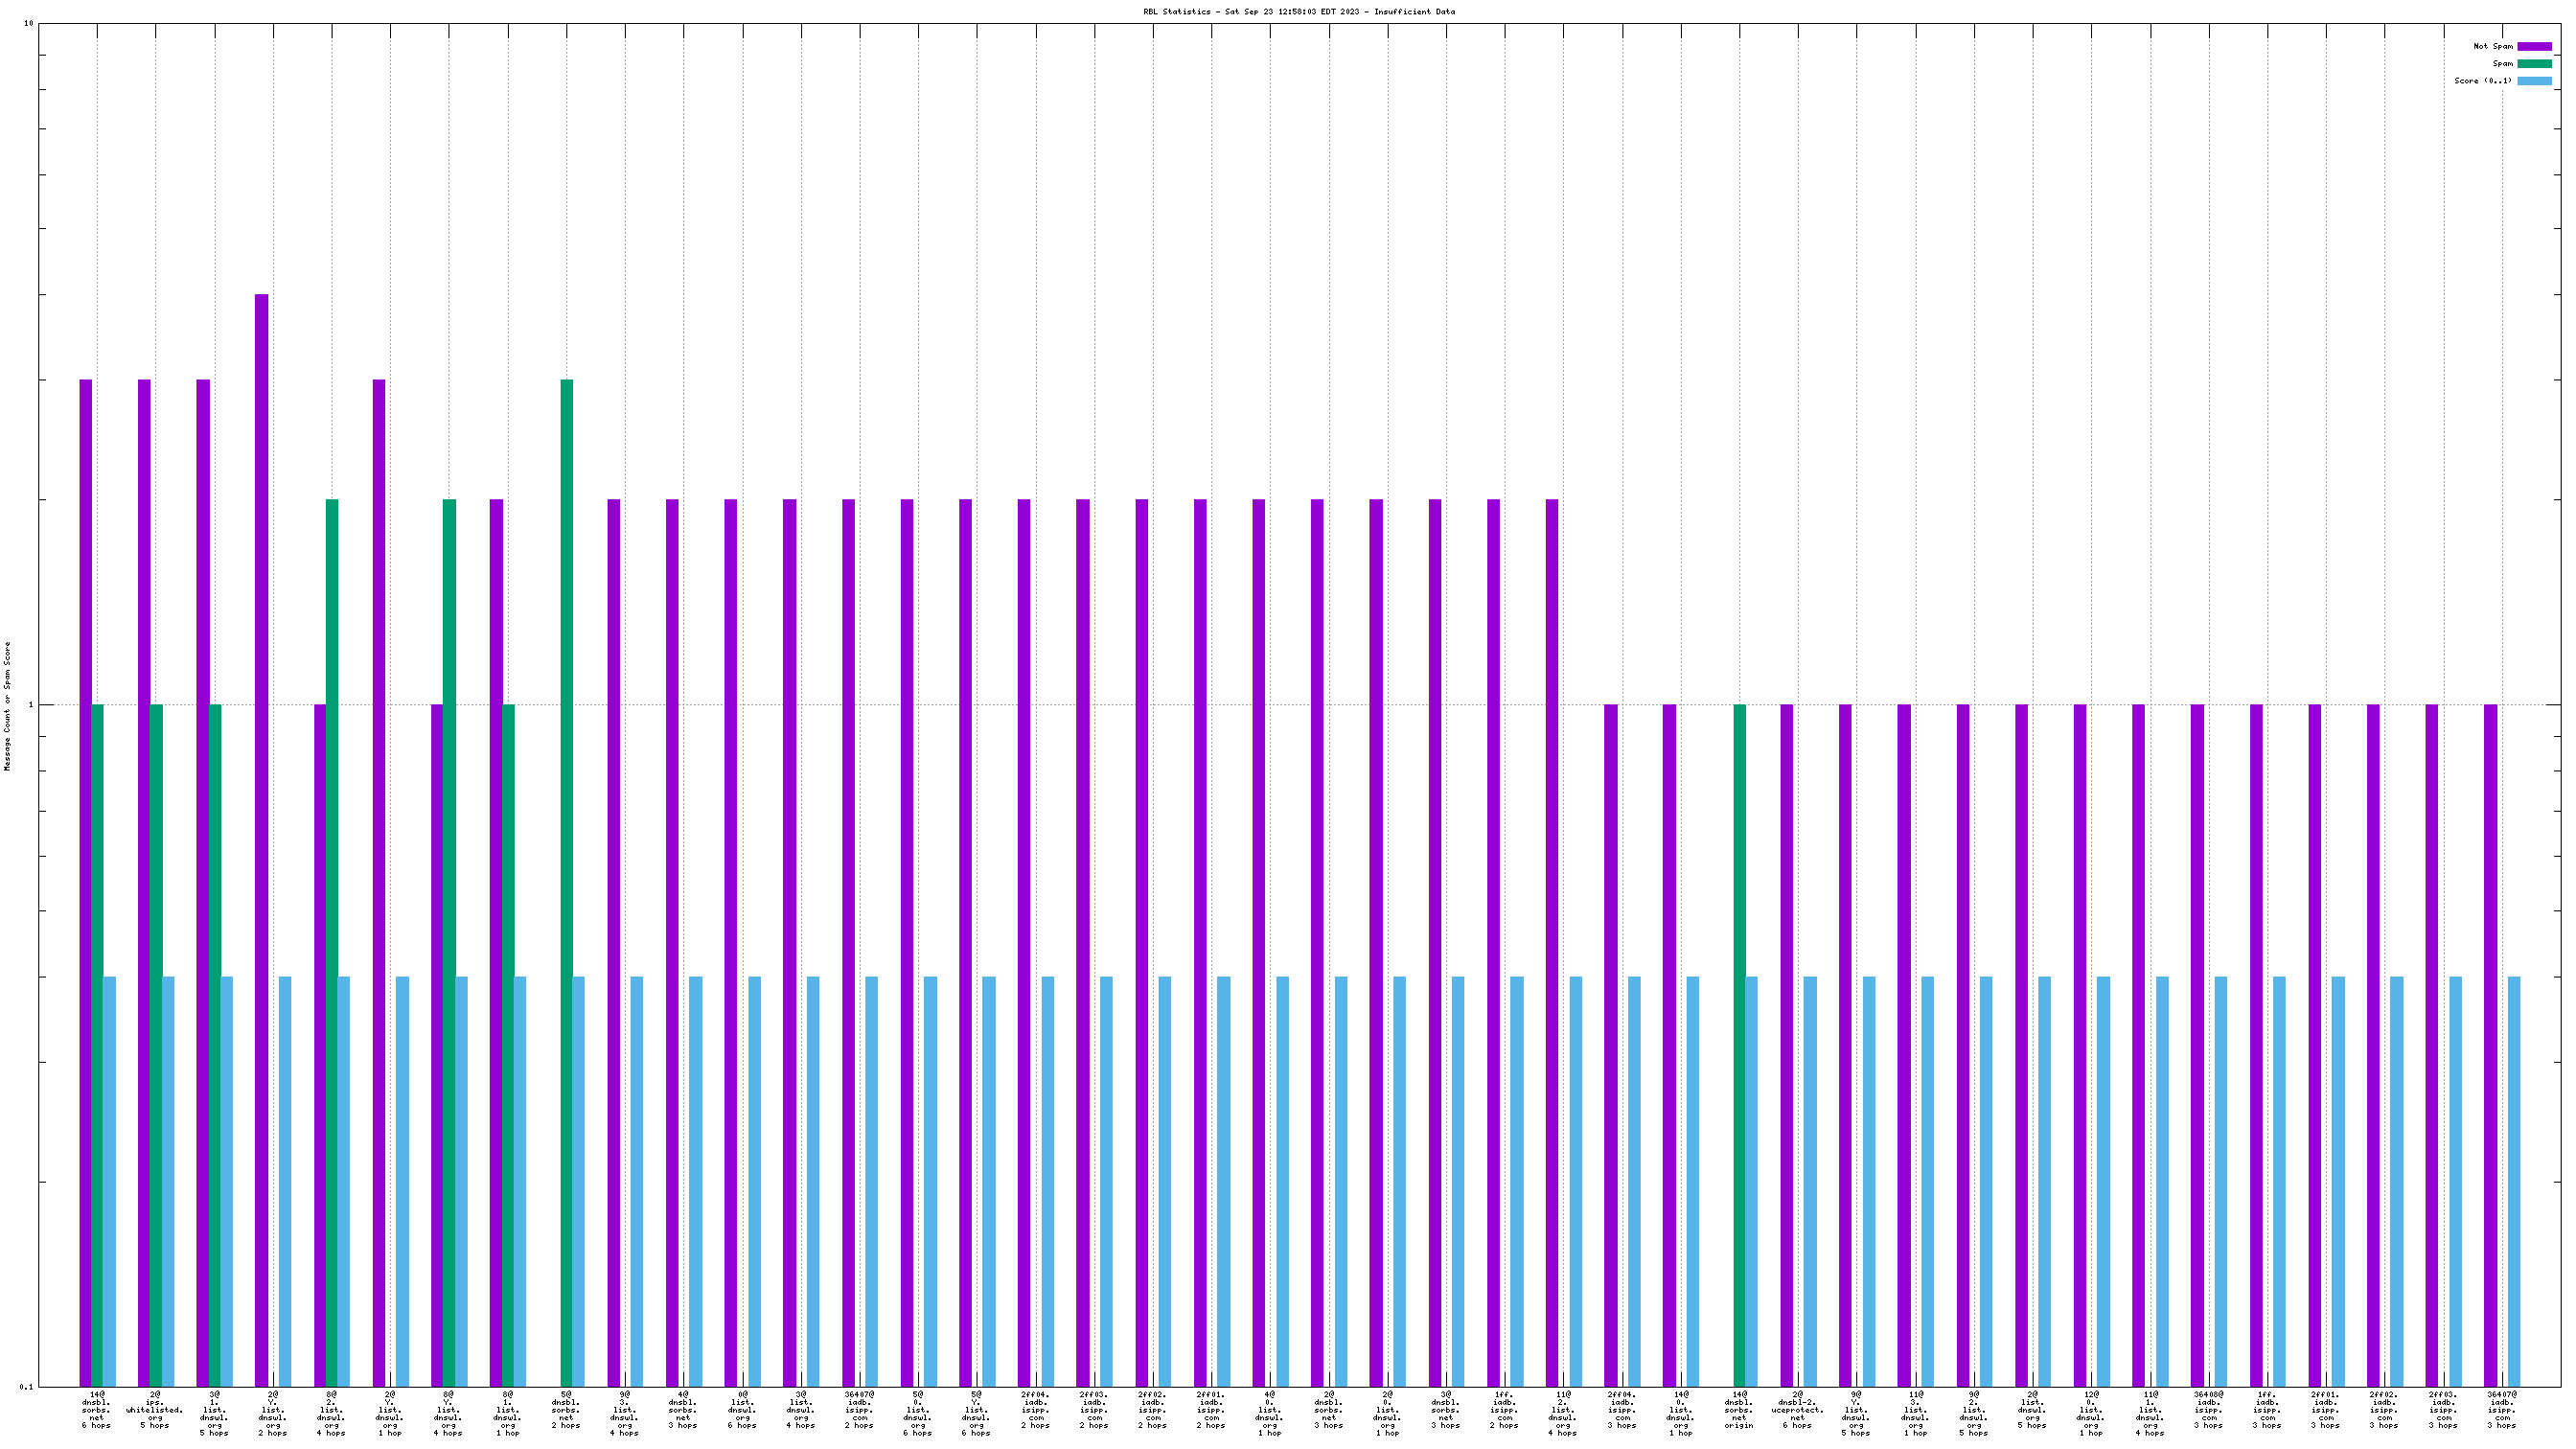Click the rightmost blue Score bar
This screenshot has width=2576, height=1449.
click(x=2513, y=1180)
